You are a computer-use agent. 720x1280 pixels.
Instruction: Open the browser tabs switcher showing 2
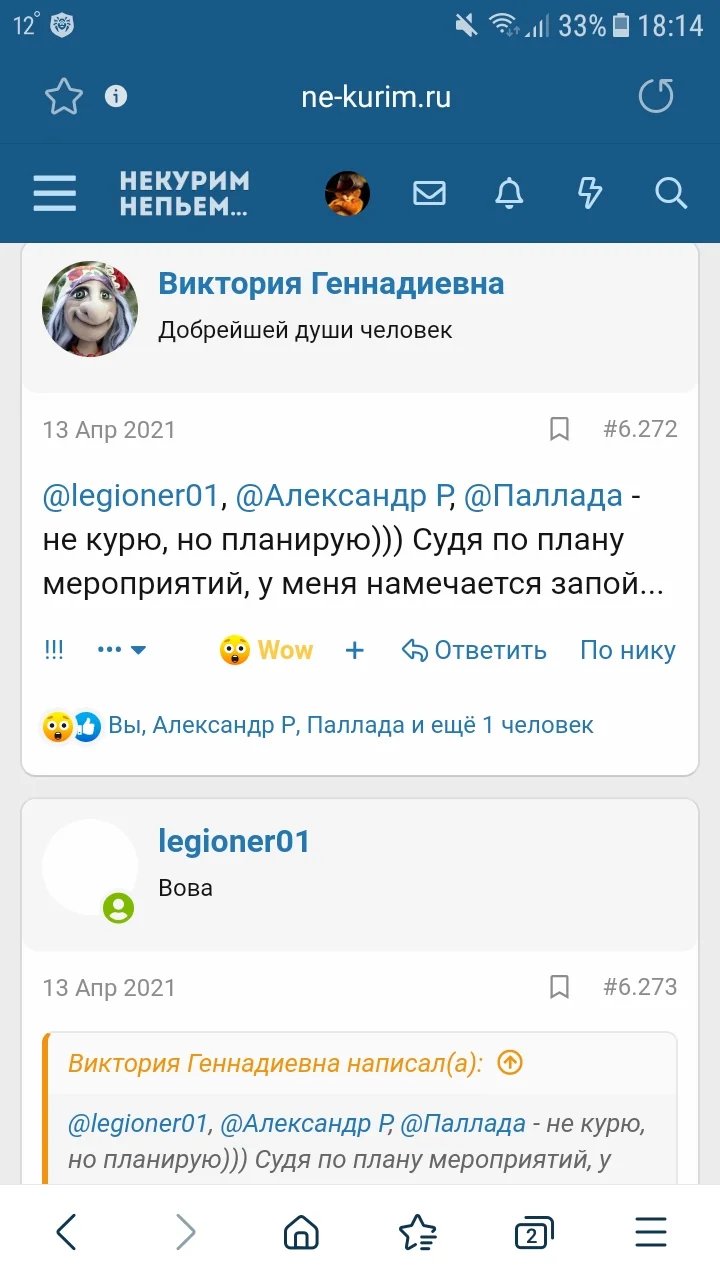pyautogui.click(x=533, y=1232)
